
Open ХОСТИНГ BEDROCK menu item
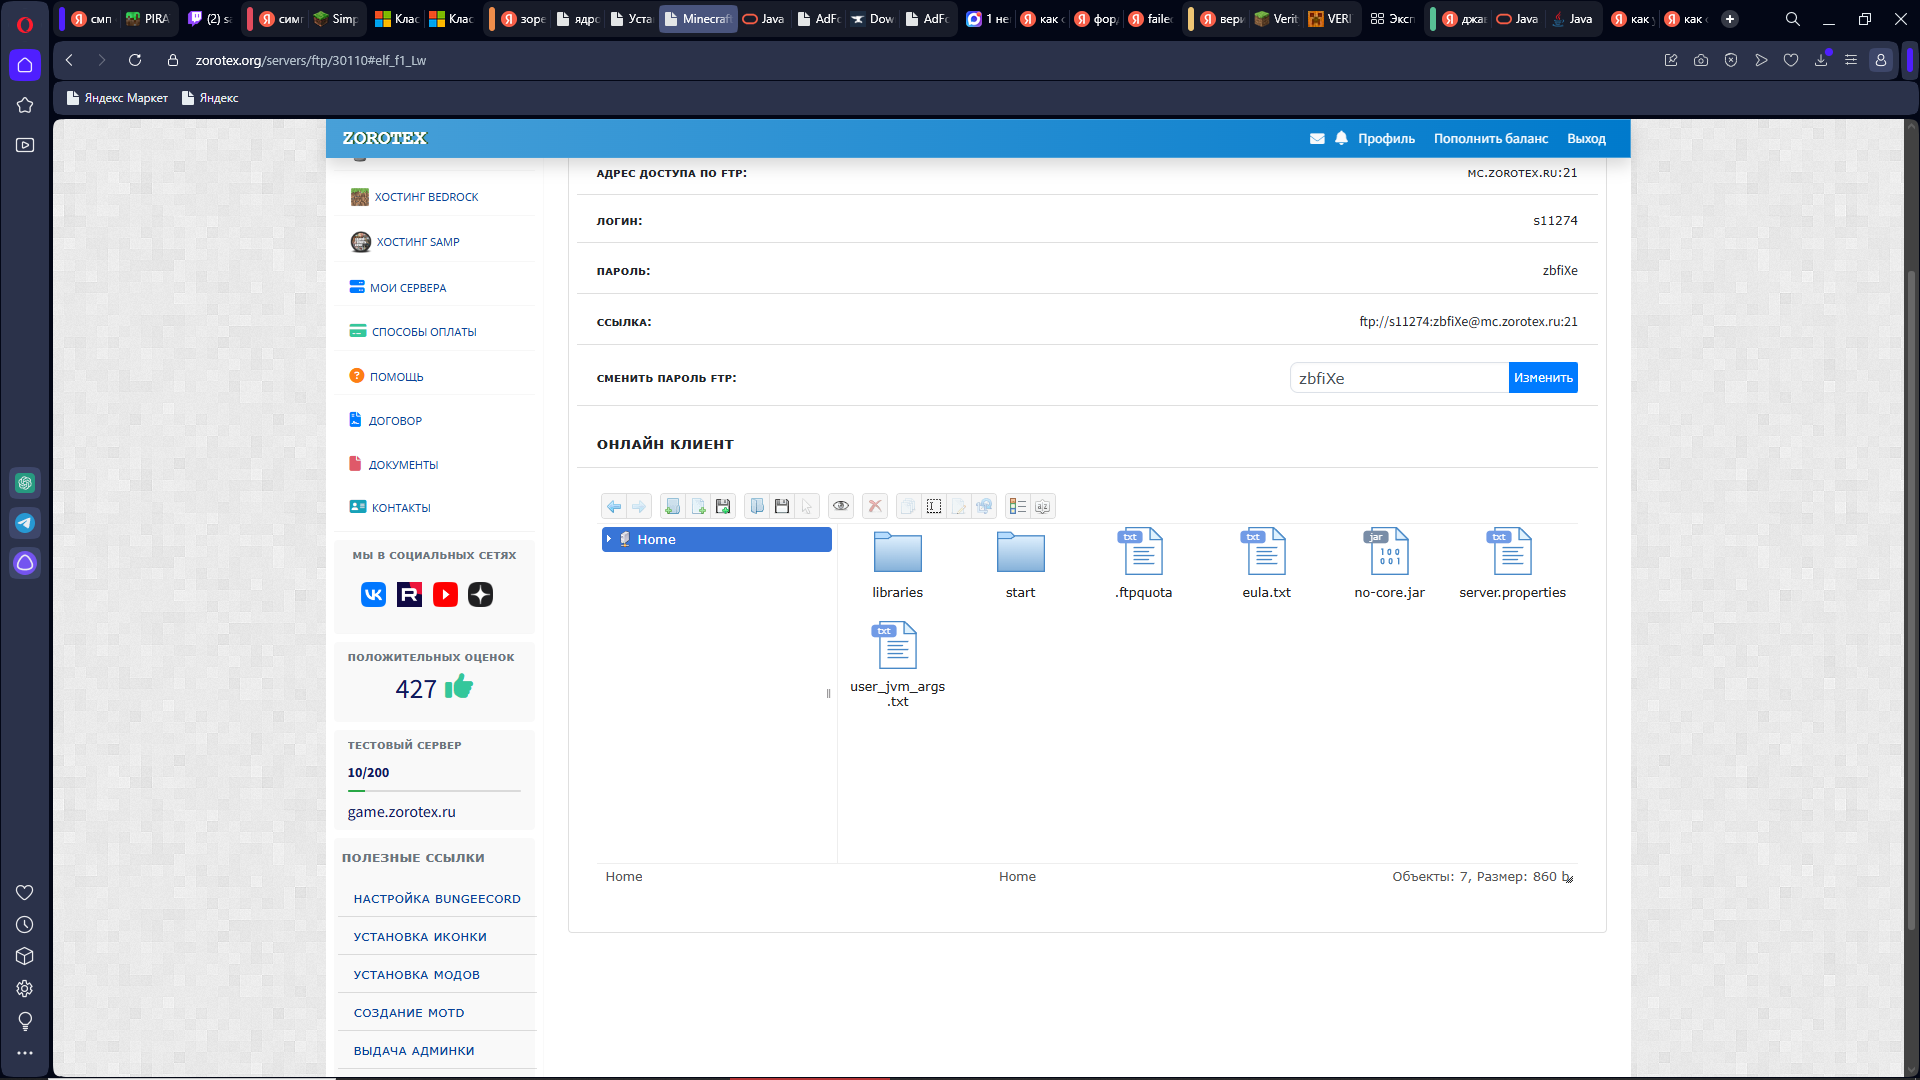pos(426,197)
